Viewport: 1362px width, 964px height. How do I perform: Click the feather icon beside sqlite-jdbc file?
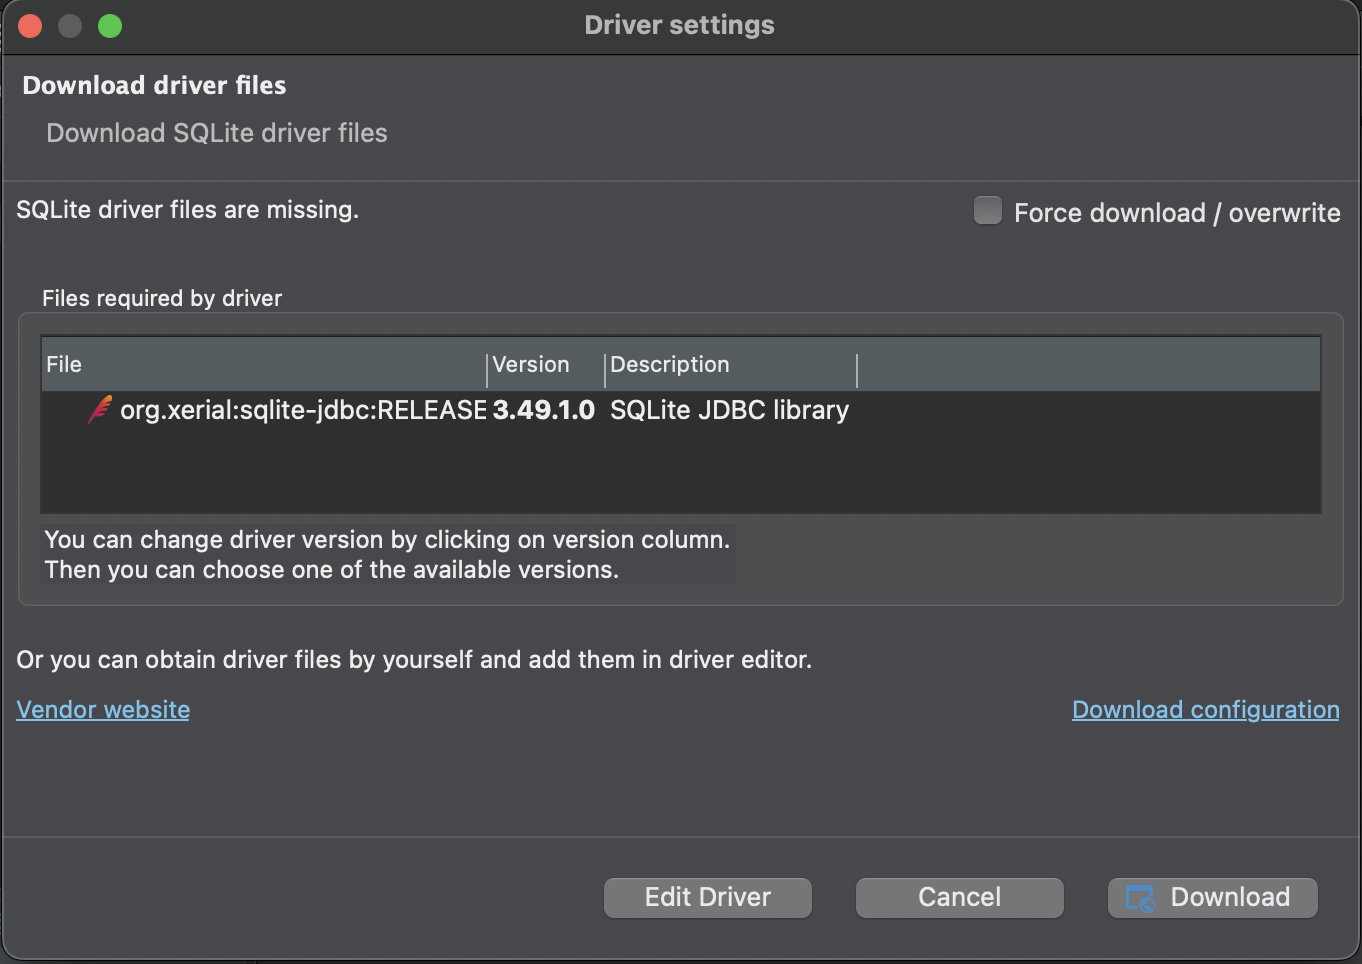click(x=99, y=410)
